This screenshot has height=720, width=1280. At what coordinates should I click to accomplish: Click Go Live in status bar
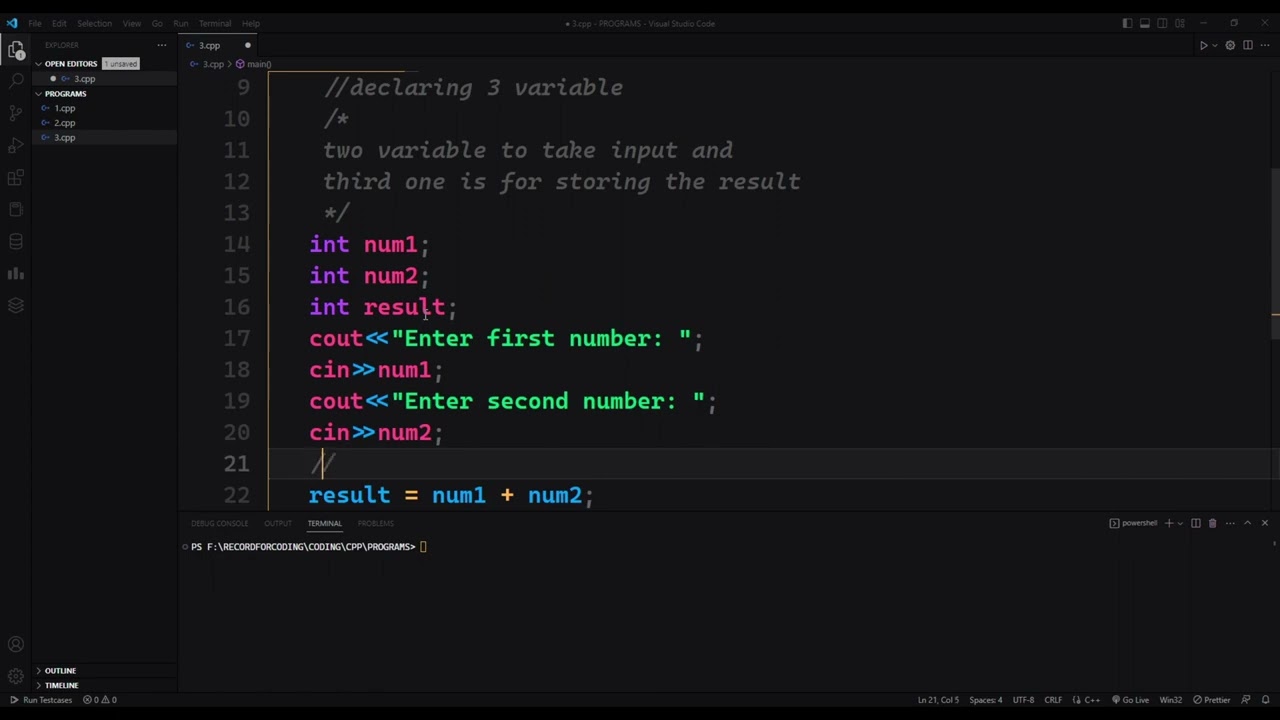click(x=1129, y=700)
